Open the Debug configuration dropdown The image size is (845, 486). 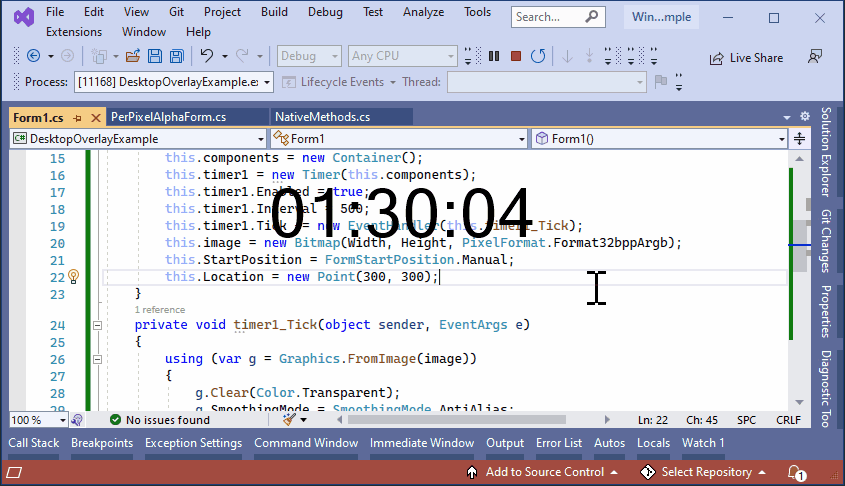click(309, 56)
